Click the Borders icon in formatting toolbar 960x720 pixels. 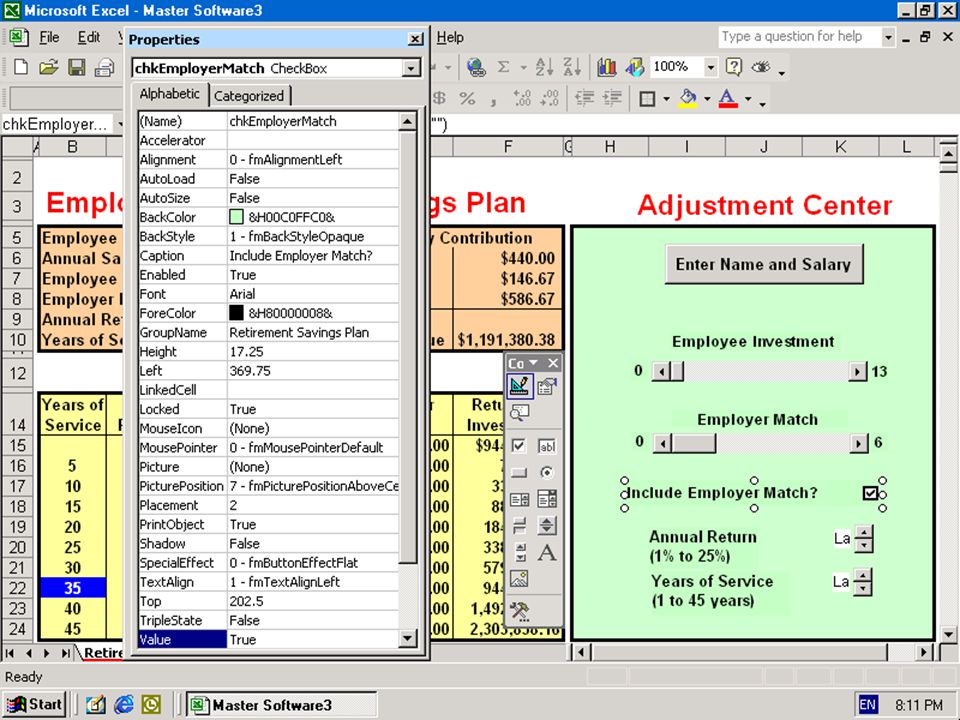[x=647, y=99]
